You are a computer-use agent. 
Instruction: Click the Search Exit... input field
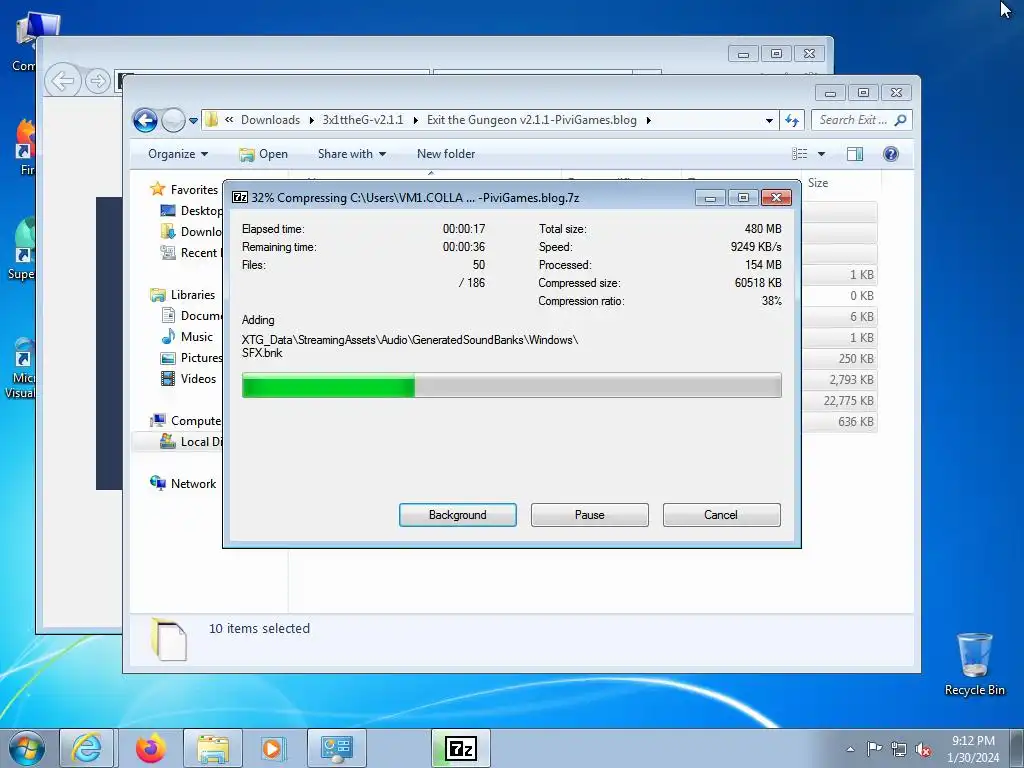tap(853, 120)
